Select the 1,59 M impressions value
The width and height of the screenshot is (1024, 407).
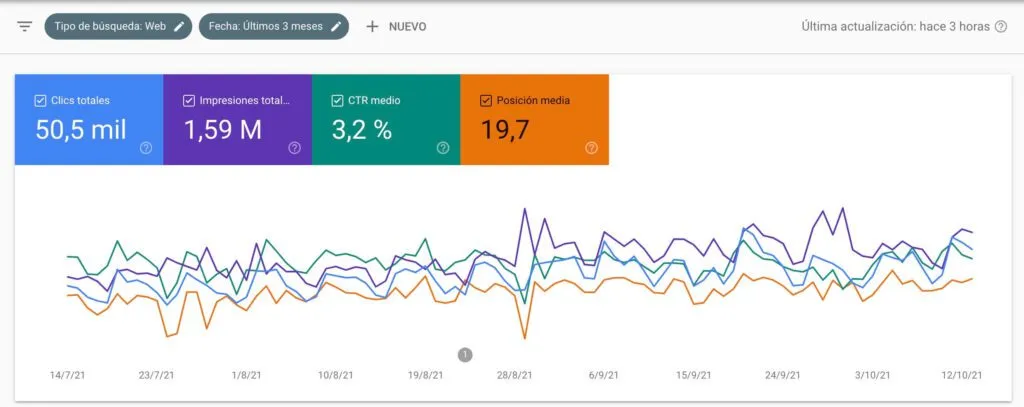coord(223,130)
